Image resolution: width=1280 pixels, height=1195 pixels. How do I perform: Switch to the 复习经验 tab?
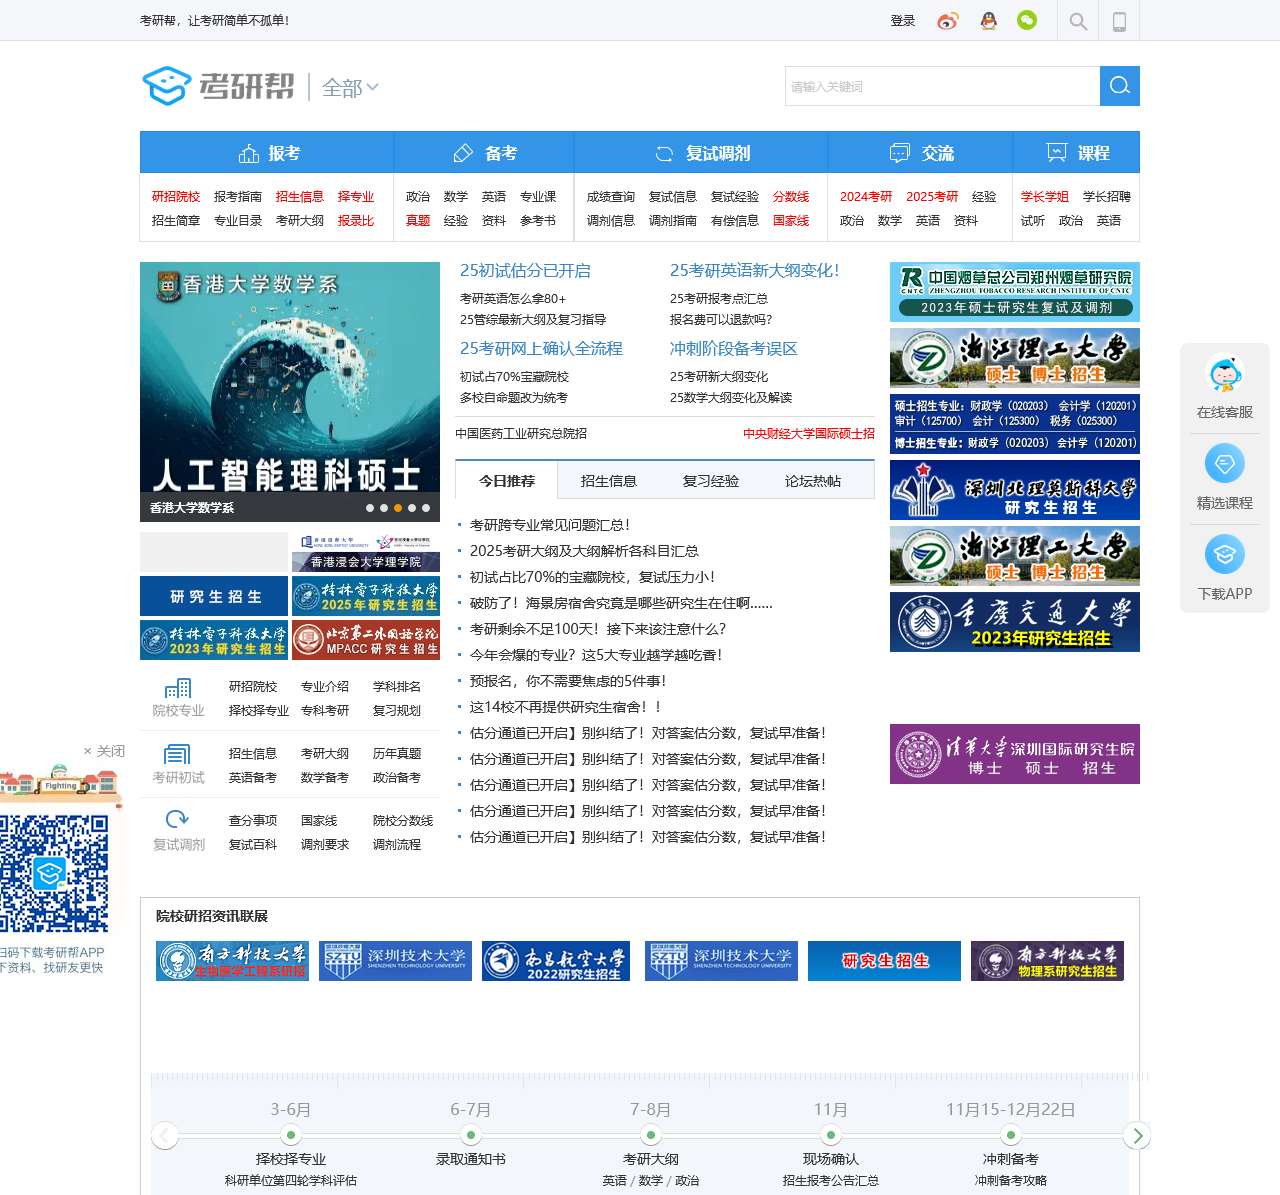click(711, 481)
